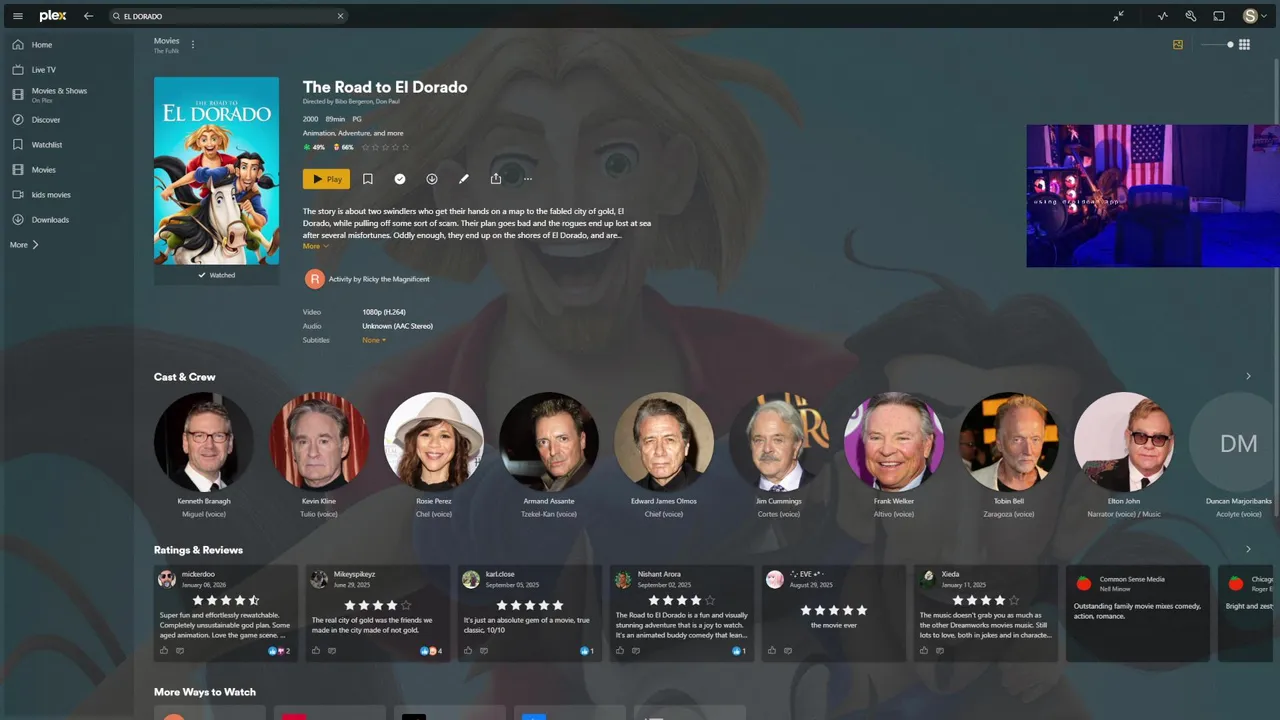Open Elton John cast profile

click(x=1124, y=442)
